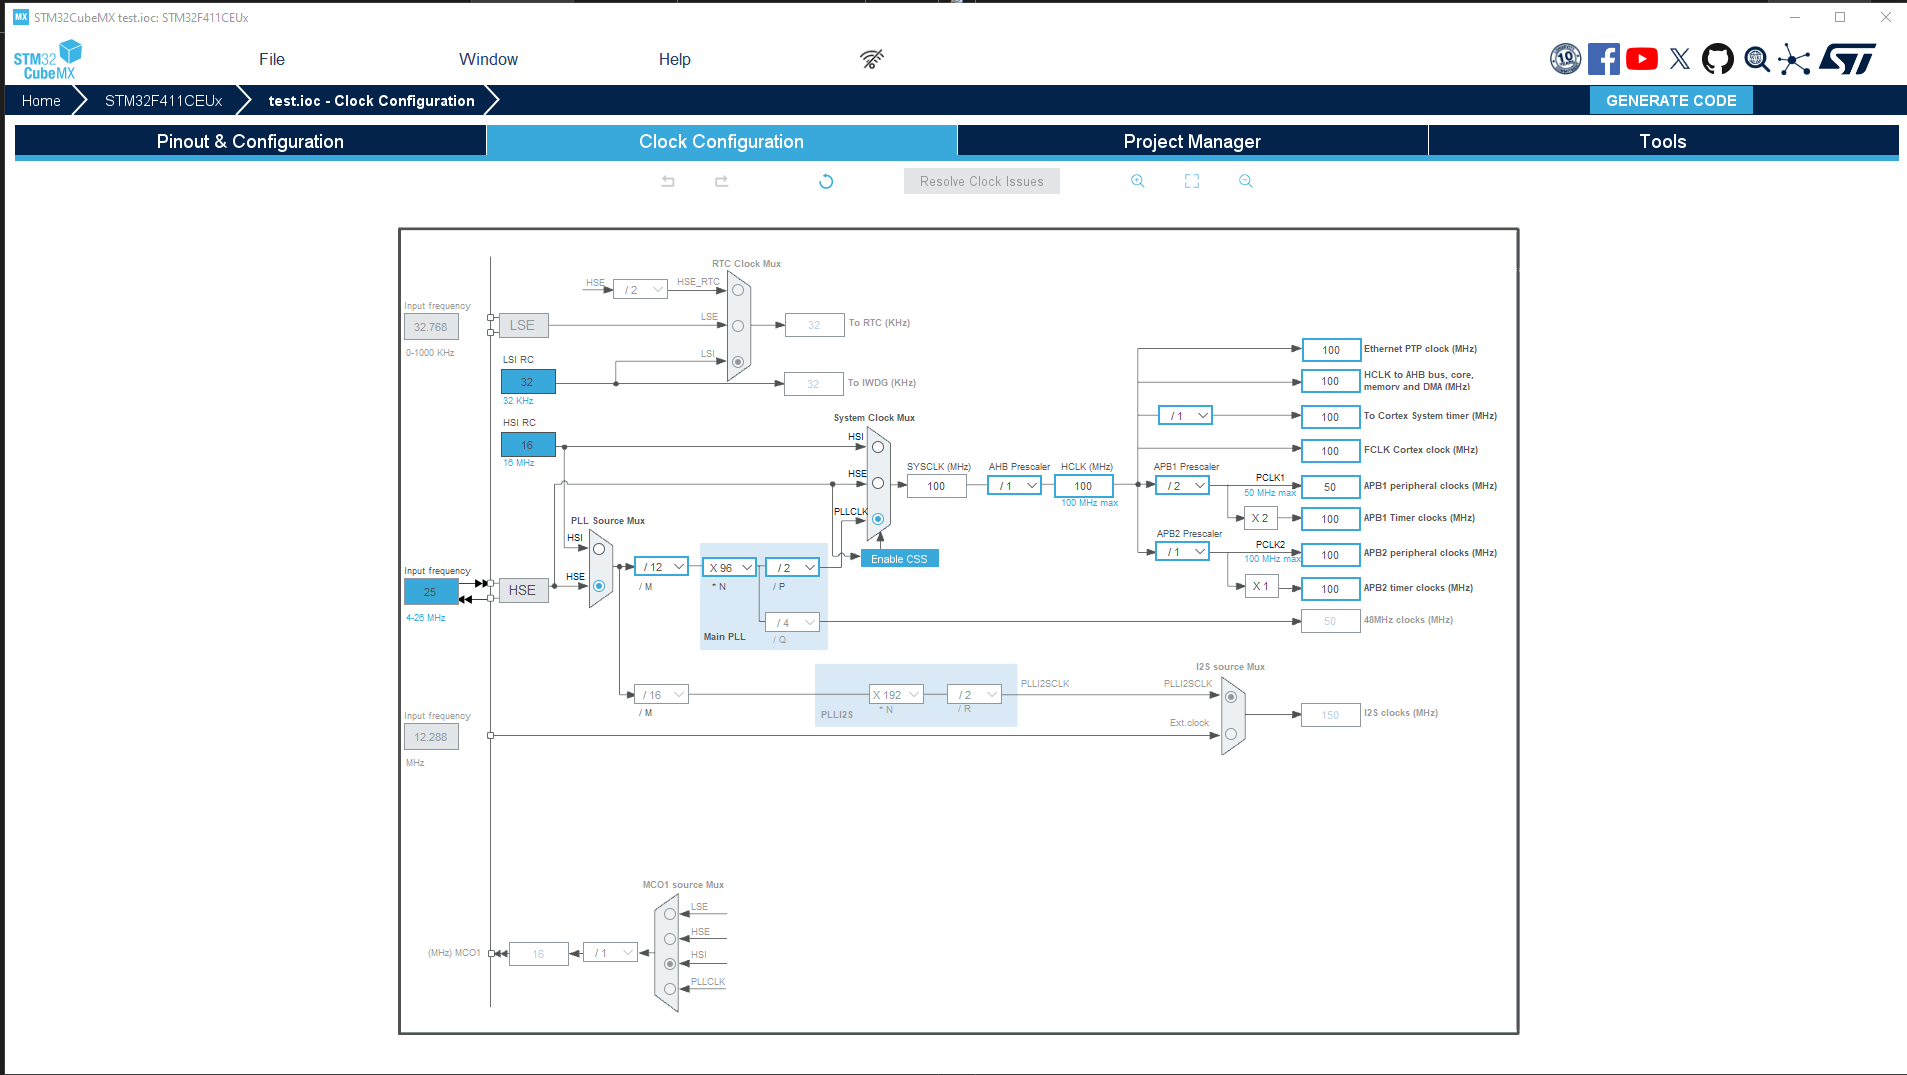
Task: Click the HSE oscillator block
Action: pos(523,590)
